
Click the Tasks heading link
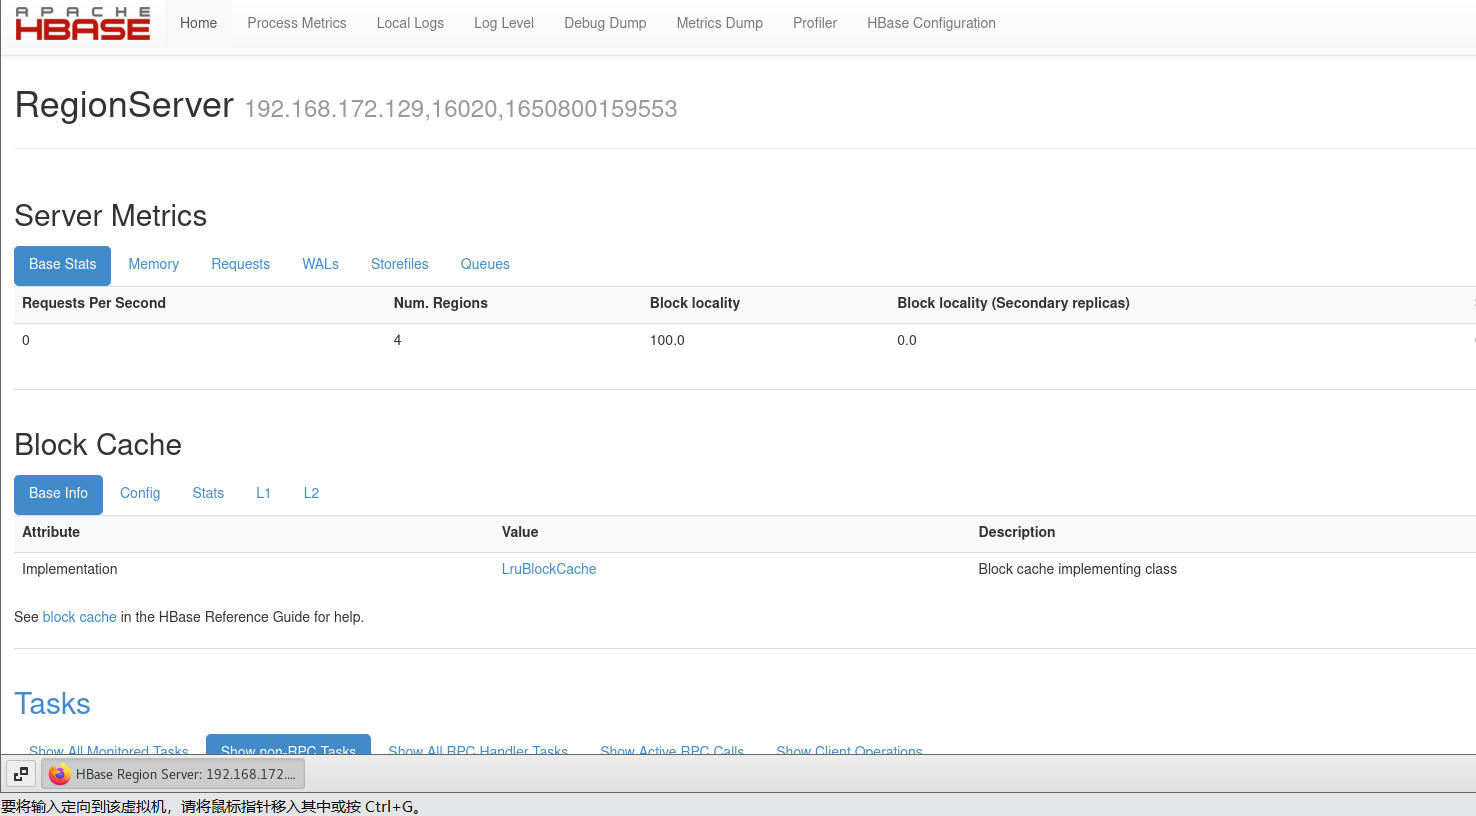[x=52, y=704]
